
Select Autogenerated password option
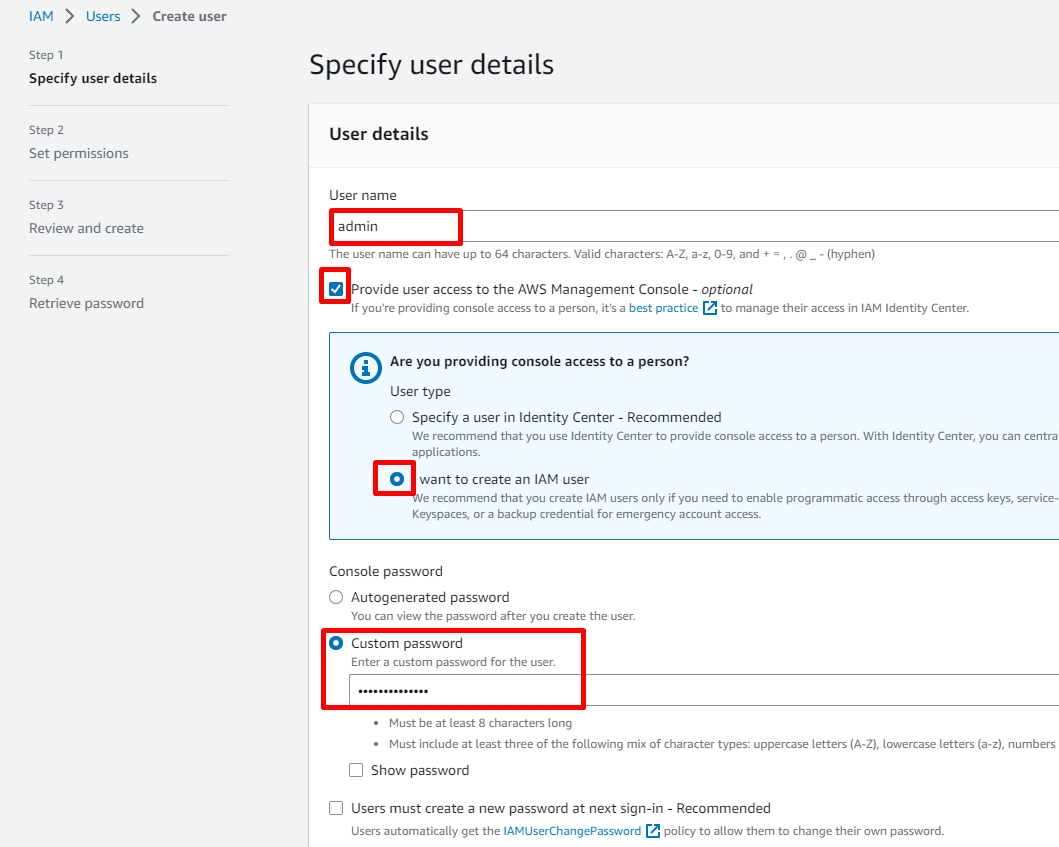pyautogui.click(x=336, y=597)
